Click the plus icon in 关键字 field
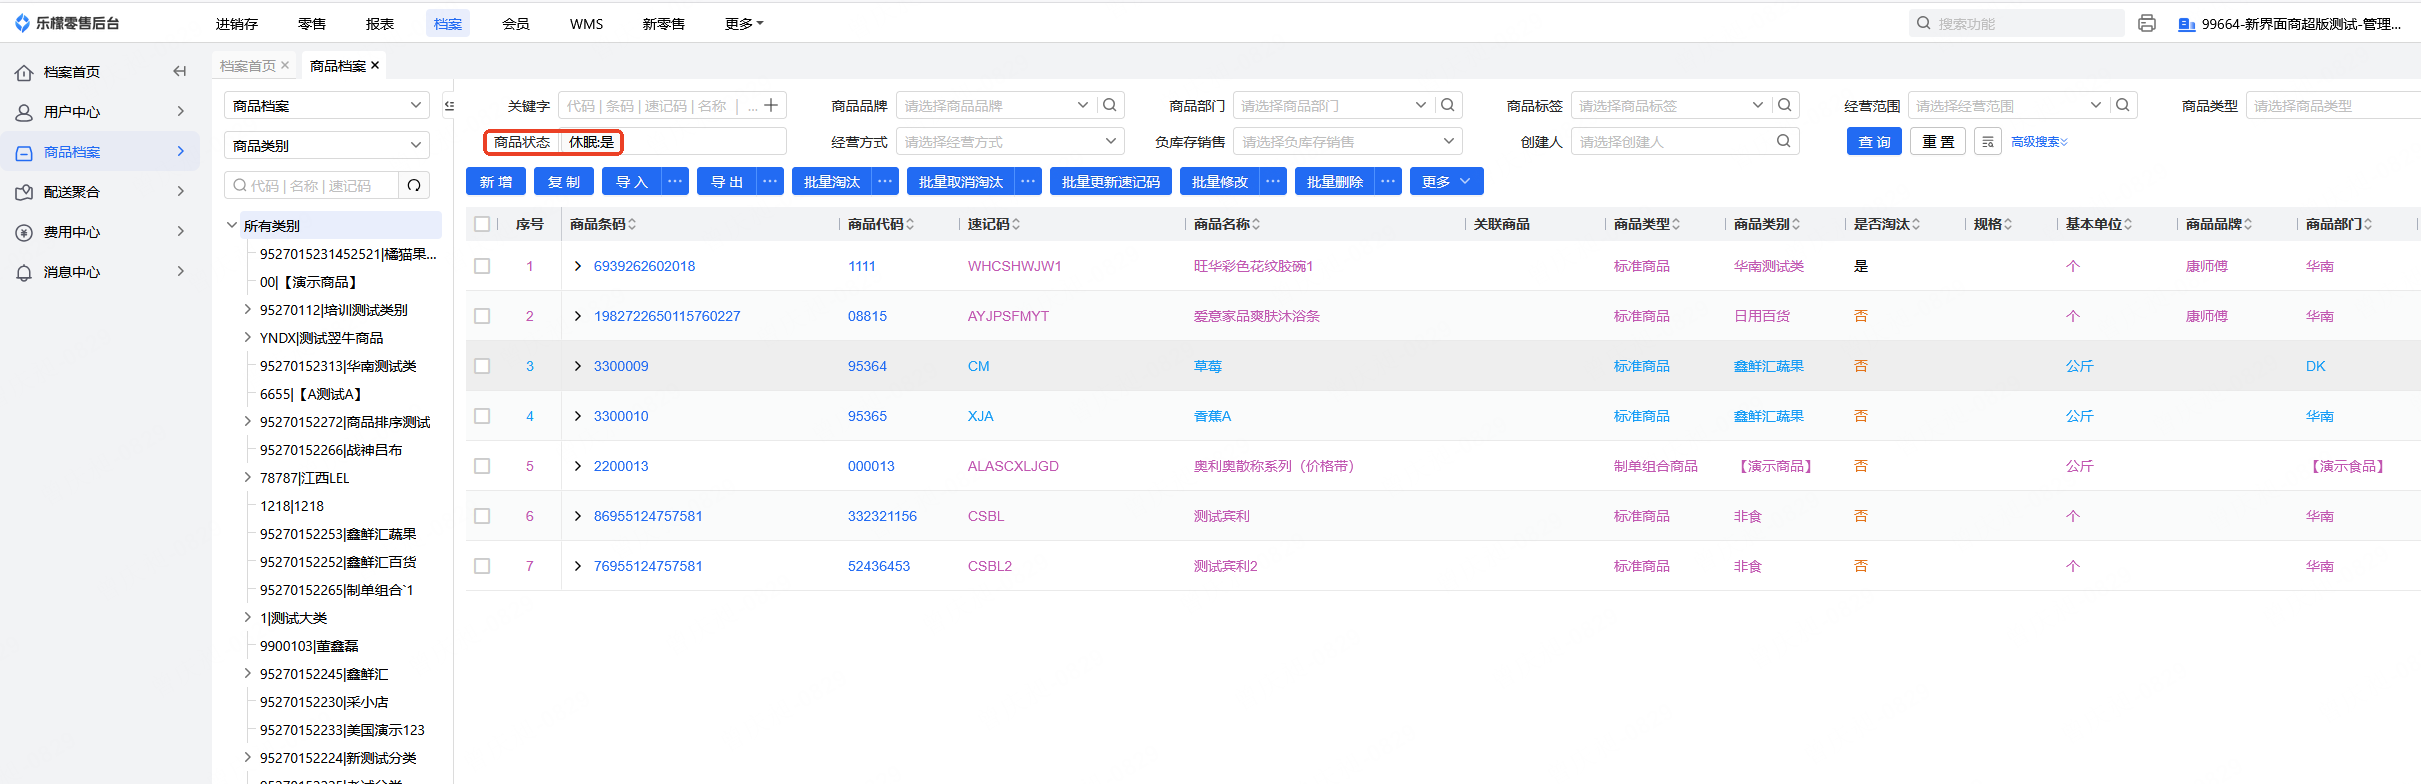 click(x=771, y=105)
